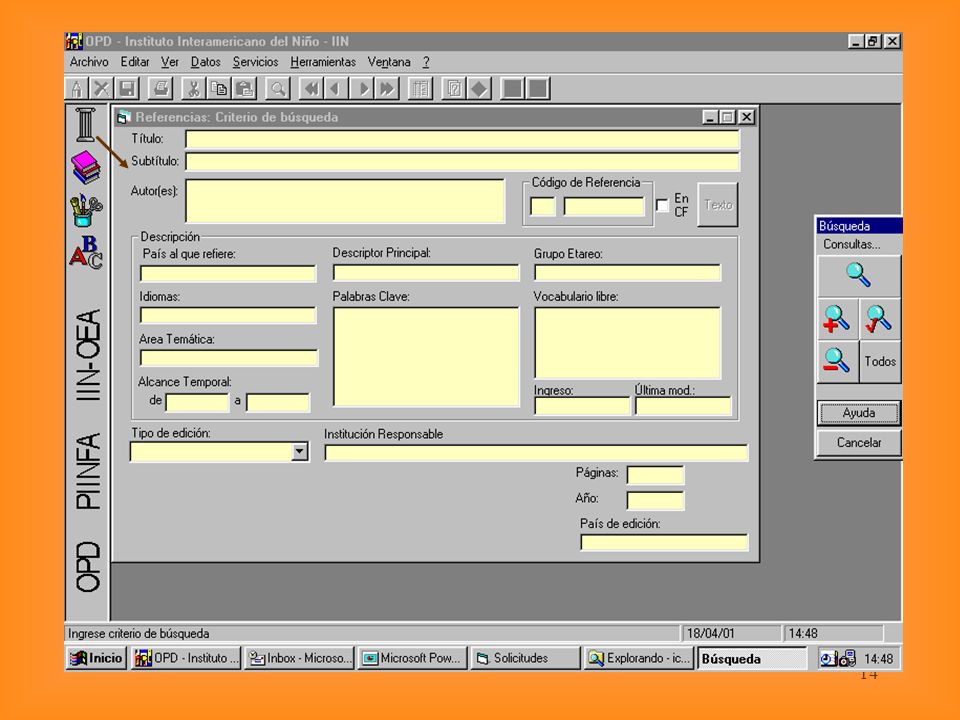Click the Año input field
Viewport: 960px width, 720px height.
[x=655, y=501]
